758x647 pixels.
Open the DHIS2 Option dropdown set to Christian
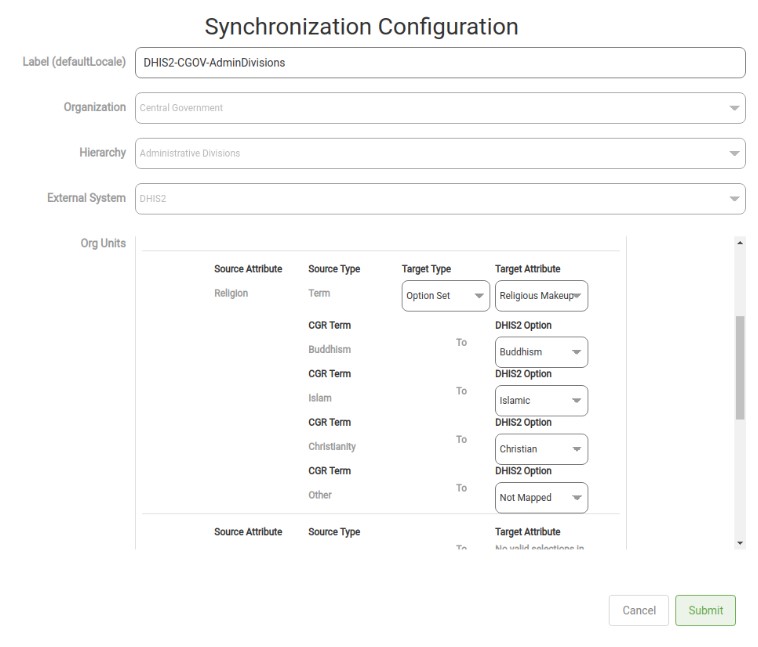541,449
